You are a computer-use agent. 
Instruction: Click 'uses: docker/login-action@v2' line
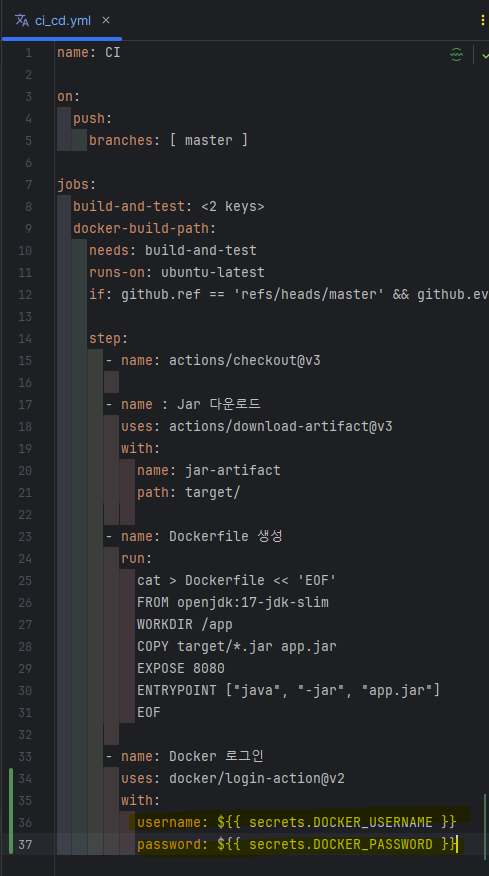point(232,778)
